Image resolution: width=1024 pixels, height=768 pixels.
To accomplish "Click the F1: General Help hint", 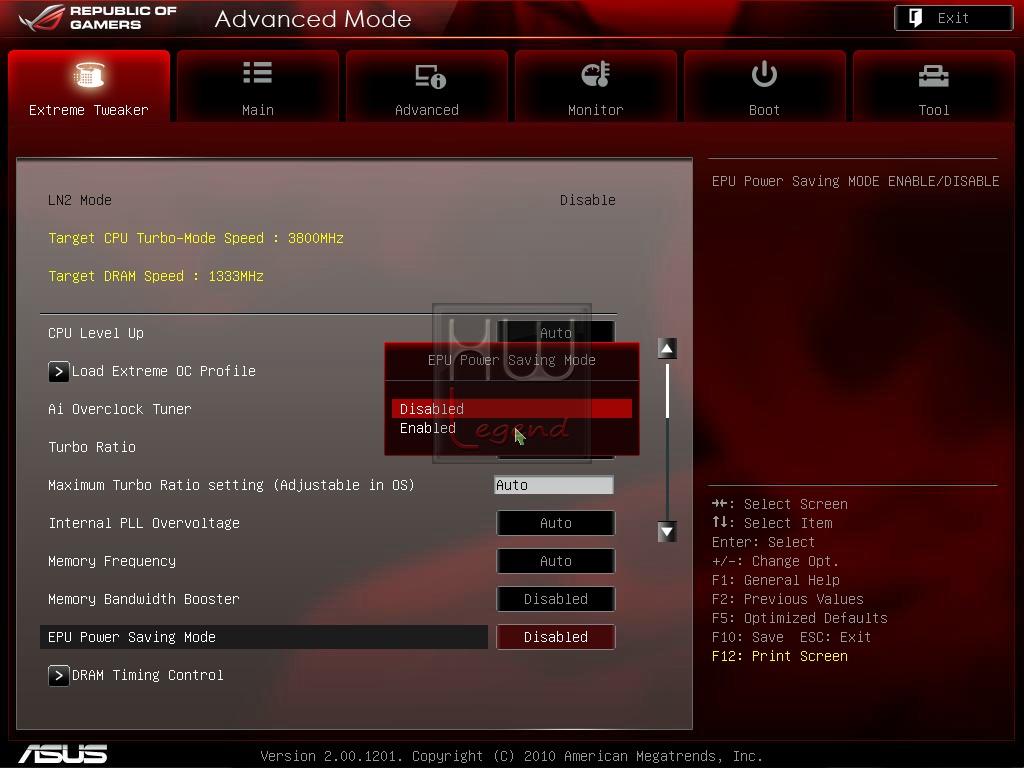I will click(x=776, y=580).
